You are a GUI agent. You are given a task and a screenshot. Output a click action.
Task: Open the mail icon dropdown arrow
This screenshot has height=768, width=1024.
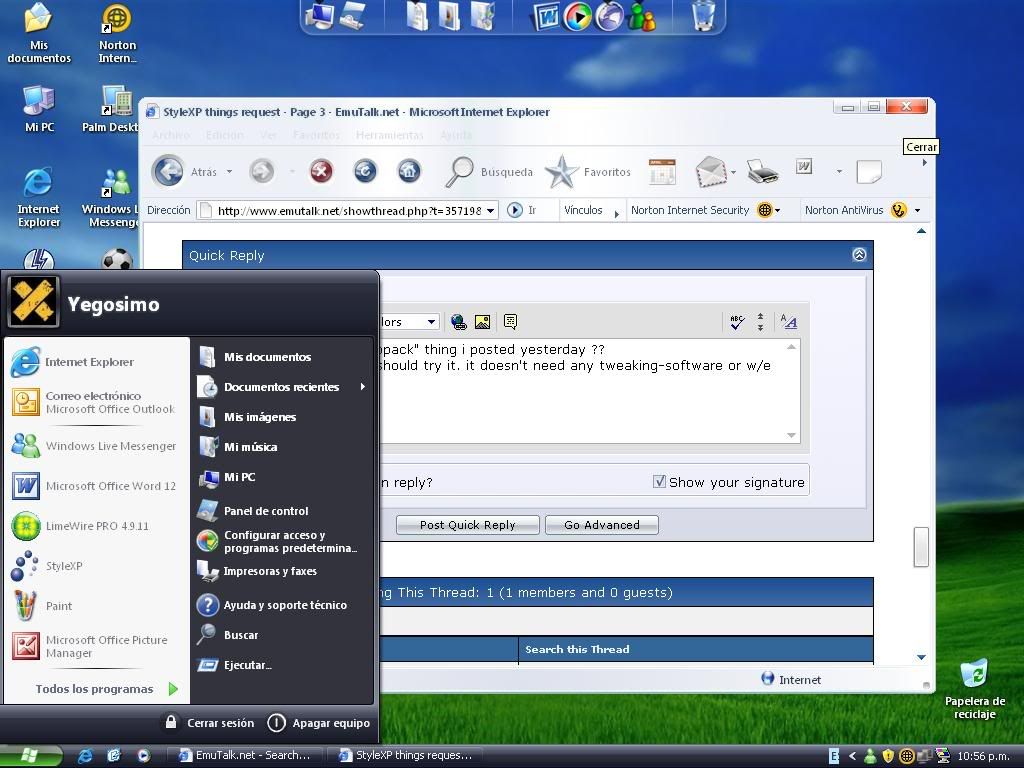tap(733, 172)
